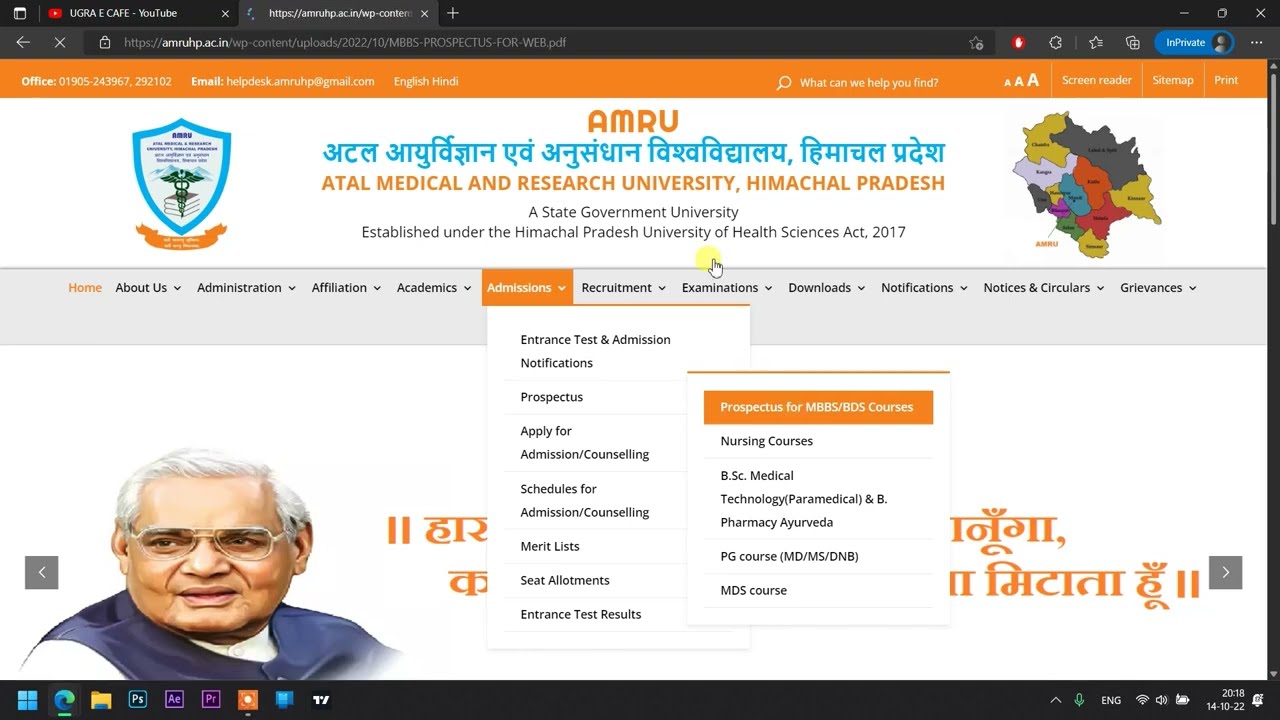Add page to favorites star icon

click(976, 43)
